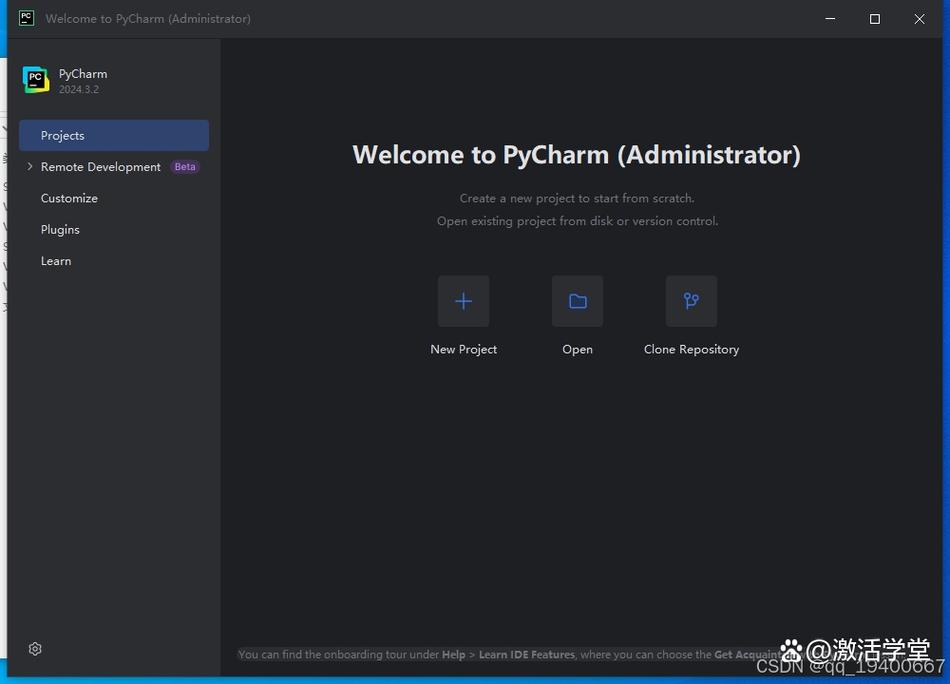Click the New Project button
This screenshot has height=684, width=950.
pyautogui.click(x=463, y=349)
